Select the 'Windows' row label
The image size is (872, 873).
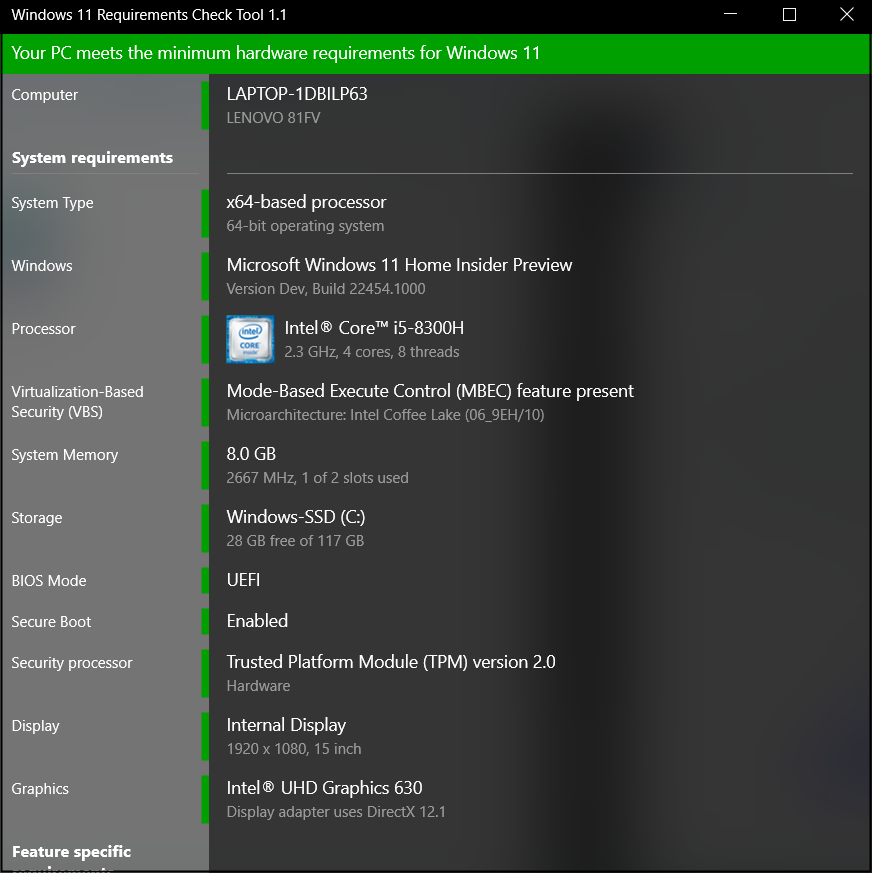click(x=42, y=266)
